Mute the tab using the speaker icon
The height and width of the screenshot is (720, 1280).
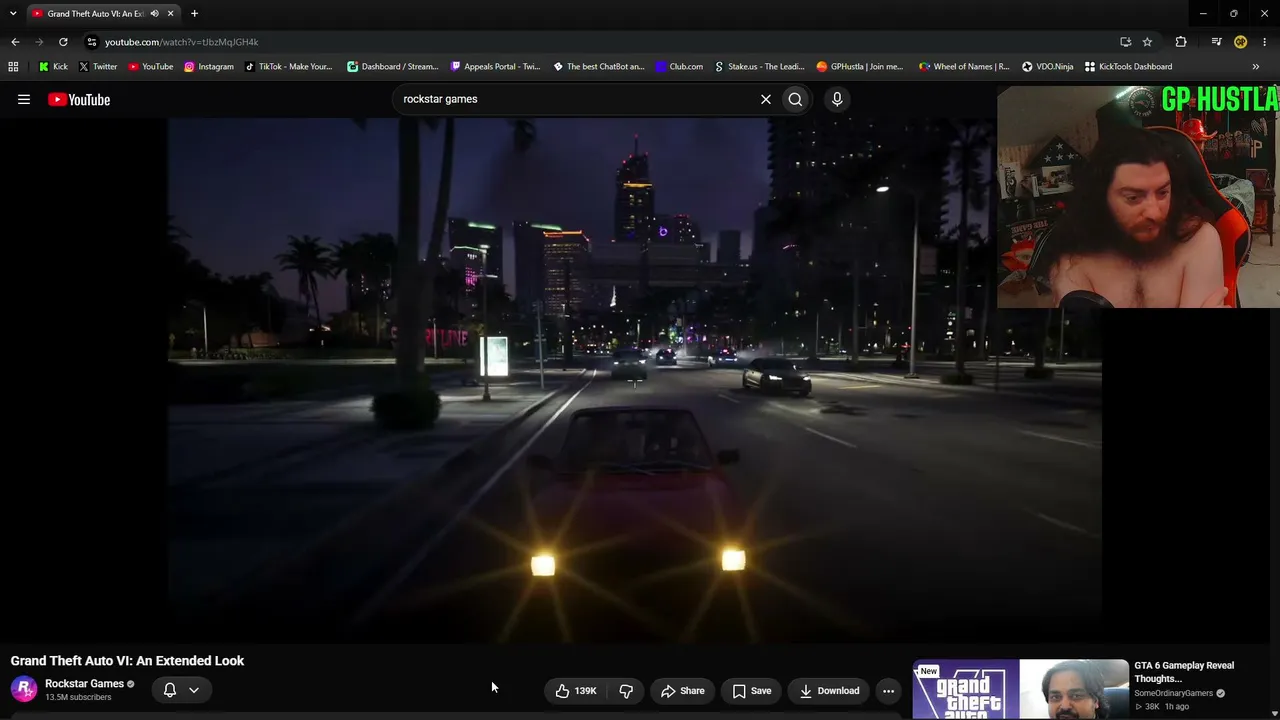154,14
